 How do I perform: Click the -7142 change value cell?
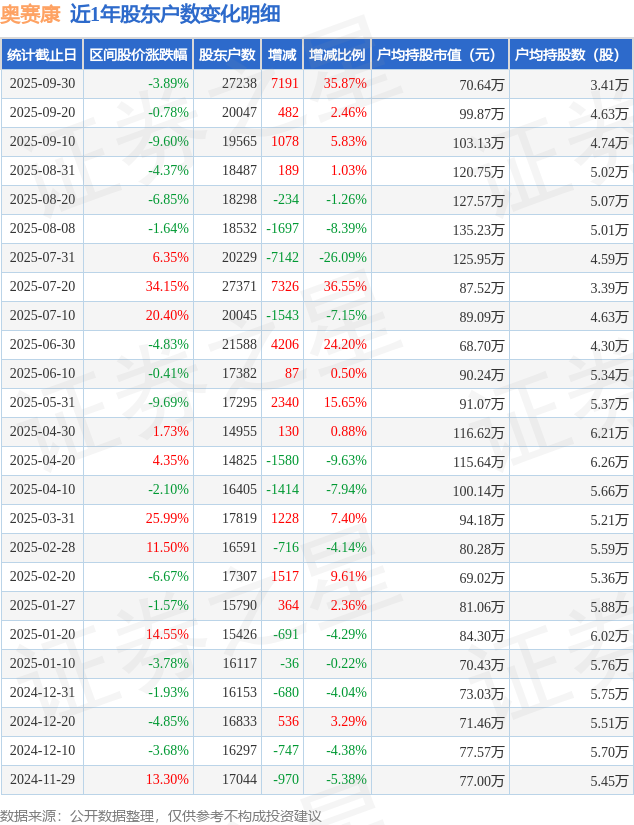point(282,258)
